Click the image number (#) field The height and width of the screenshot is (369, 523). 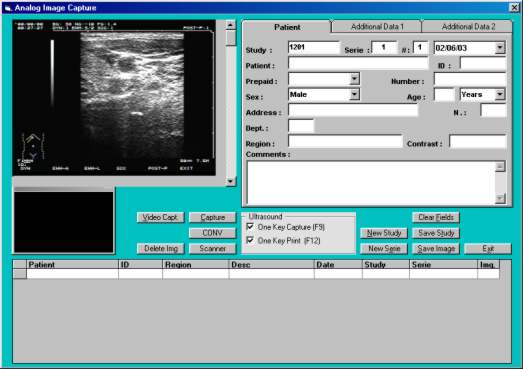(420, 47)
